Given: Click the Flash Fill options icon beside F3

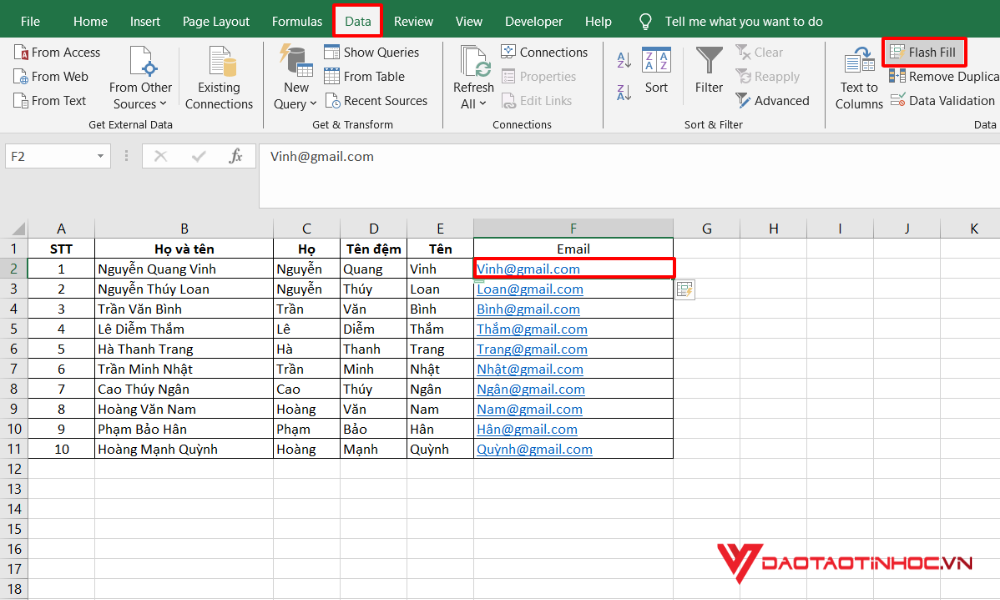Looking at the screenshot, I should tap(685, 289).
